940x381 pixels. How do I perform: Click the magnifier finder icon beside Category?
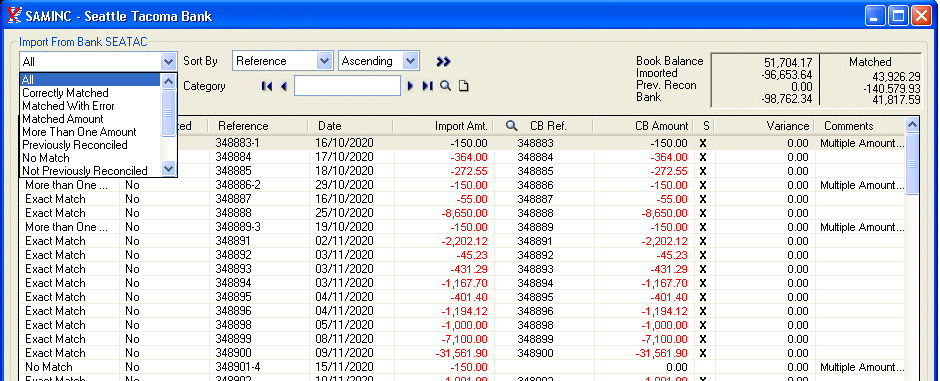(x=445, y=86)
